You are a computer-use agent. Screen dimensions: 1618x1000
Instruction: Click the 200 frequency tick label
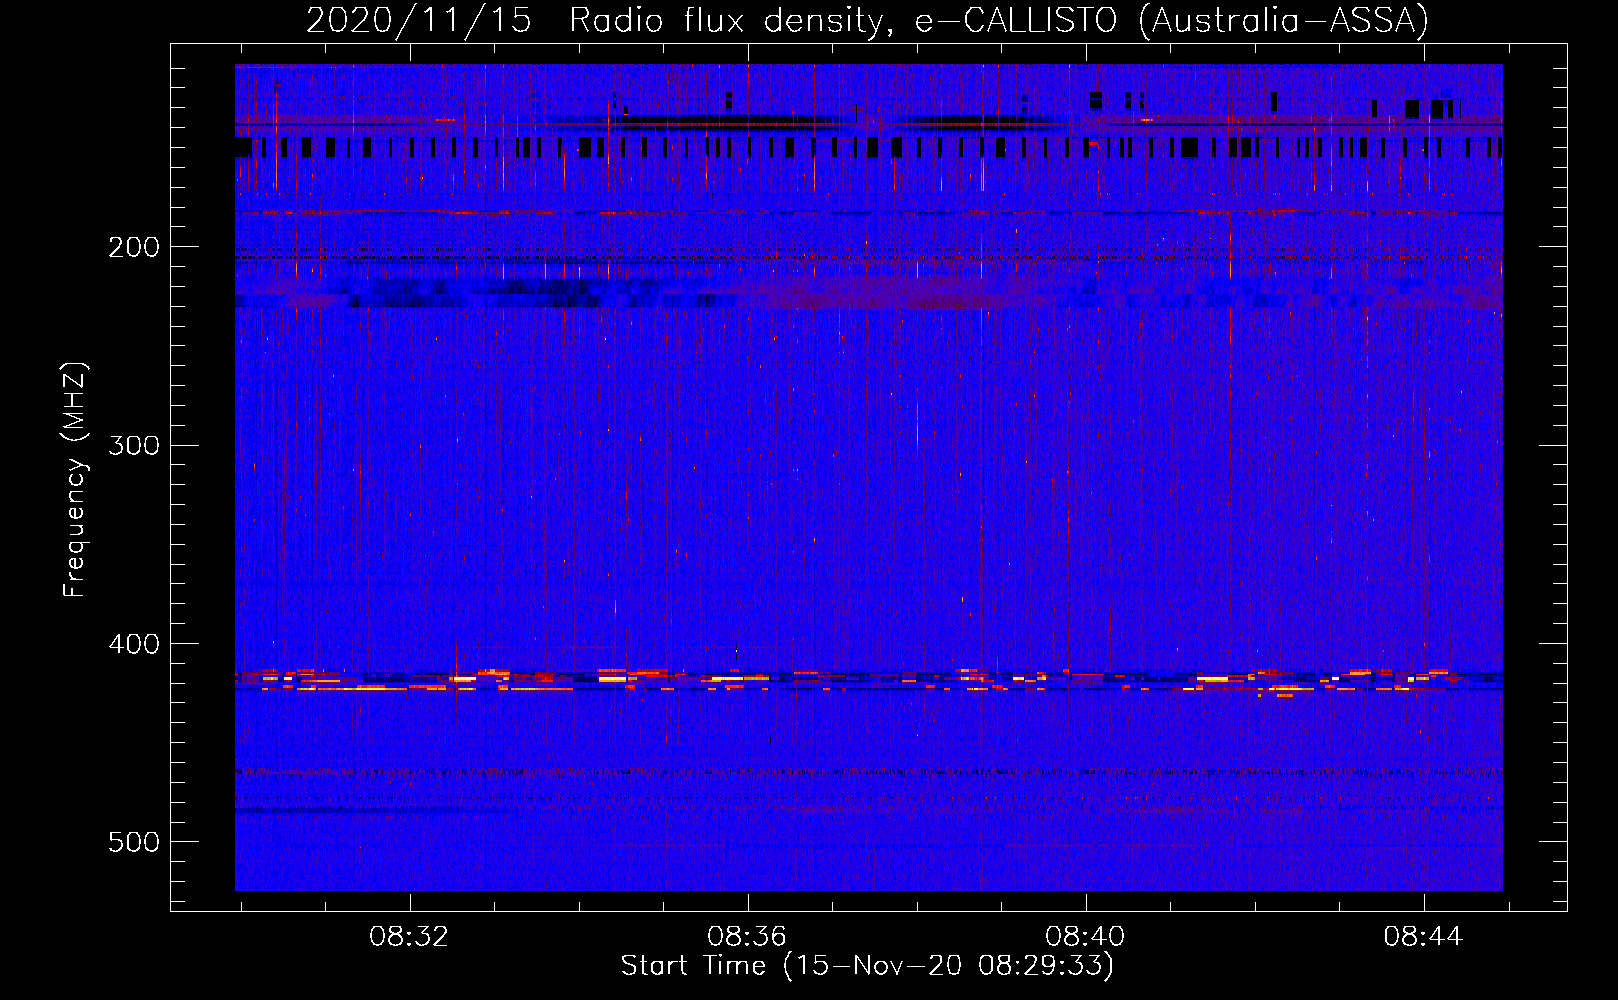tap(134, 247)
